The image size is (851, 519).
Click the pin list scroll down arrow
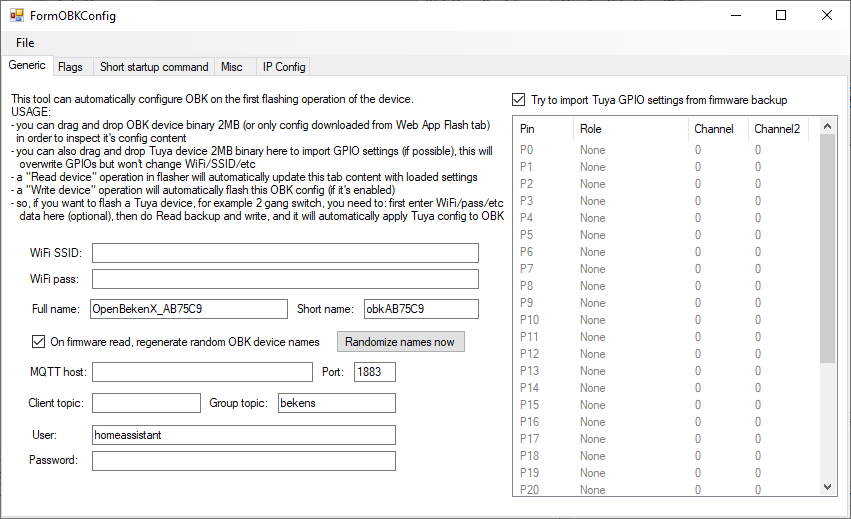pyautogui.click(x=827, y=487)
